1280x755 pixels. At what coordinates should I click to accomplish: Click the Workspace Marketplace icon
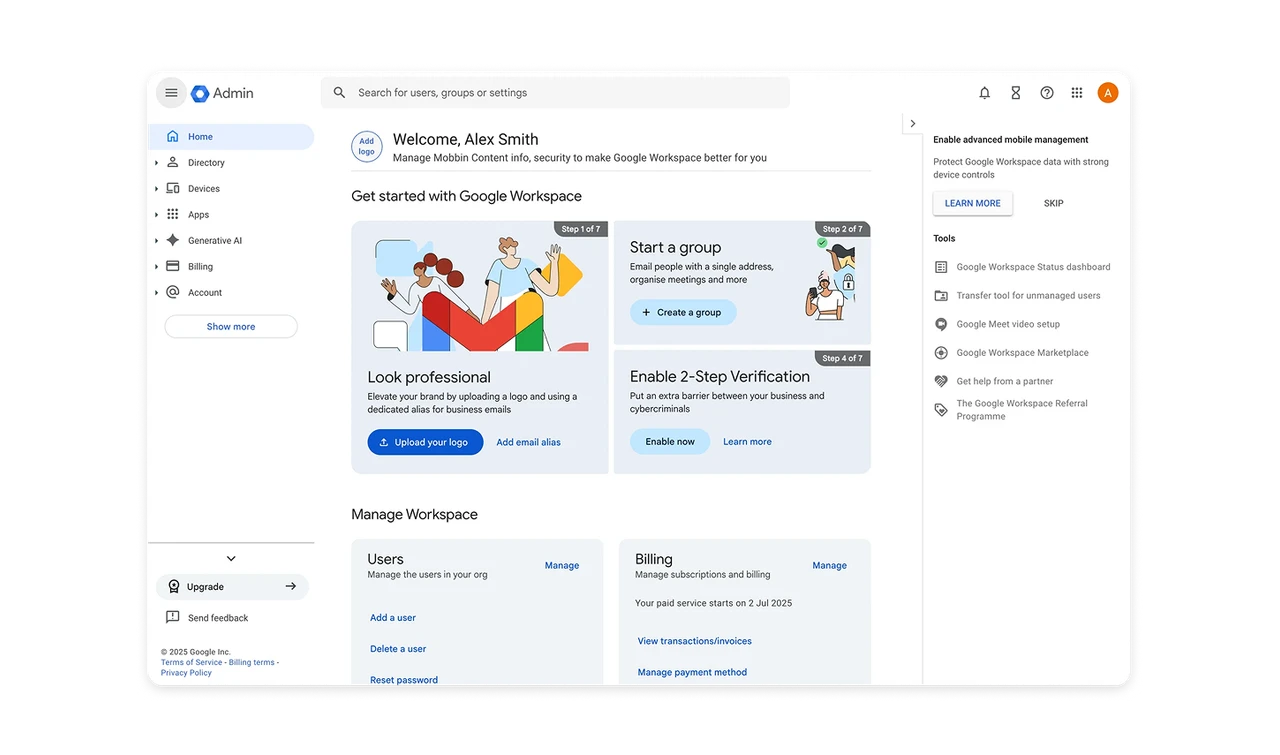click(x=941, y=353)
